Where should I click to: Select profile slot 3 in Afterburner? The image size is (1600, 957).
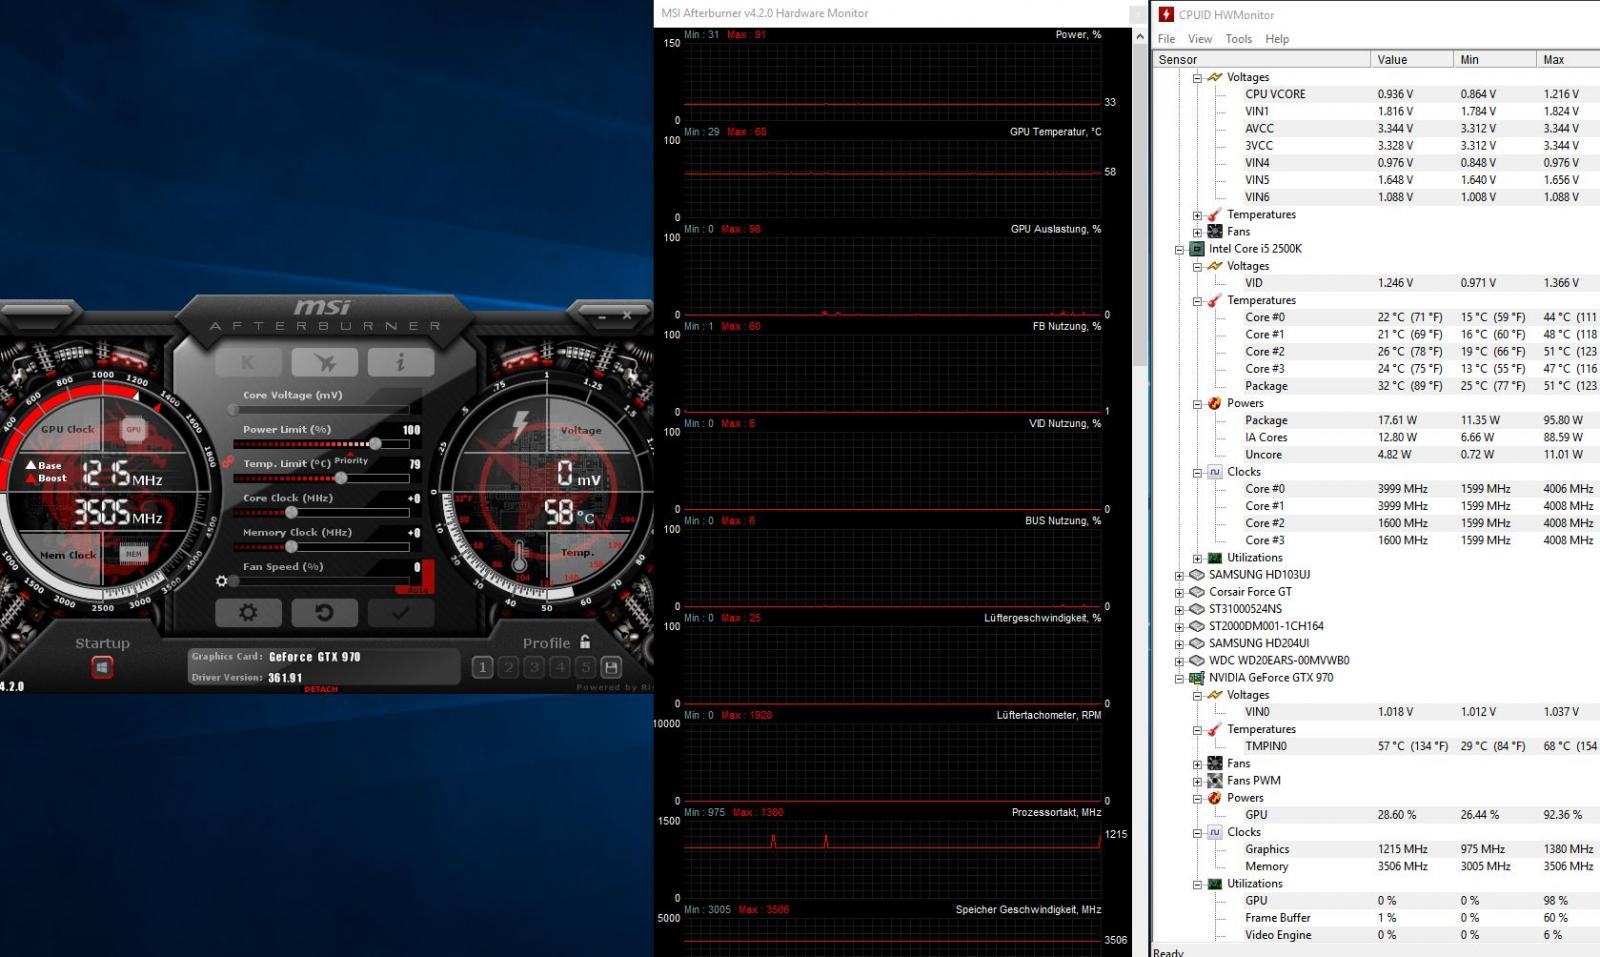click(x=534, y=667)
